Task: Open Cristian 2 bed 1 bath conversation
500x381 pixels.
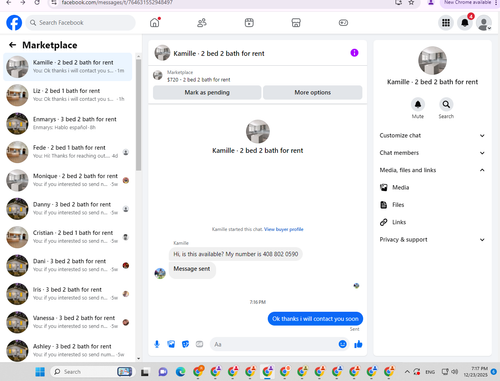Action: click(x=68, y=237)
